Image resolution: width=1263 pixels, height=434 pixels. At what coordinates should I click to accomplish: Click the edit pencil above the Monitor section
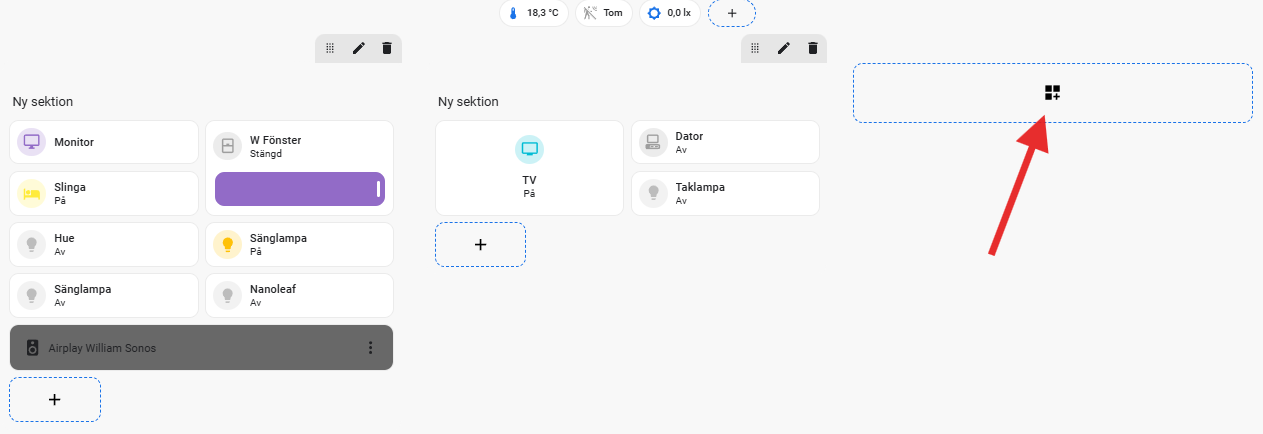coord(358,48)
